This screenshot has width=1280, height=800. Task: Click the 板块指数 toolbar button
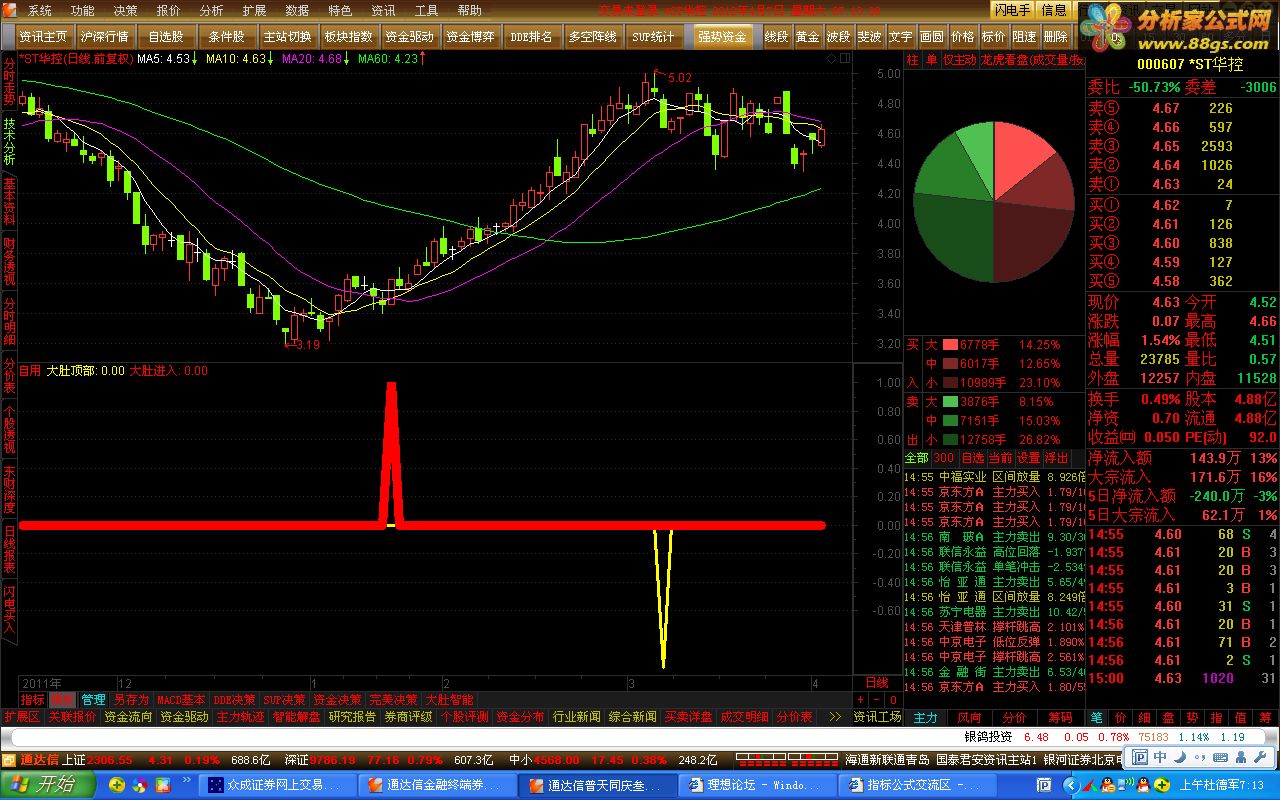coord(349,37)
